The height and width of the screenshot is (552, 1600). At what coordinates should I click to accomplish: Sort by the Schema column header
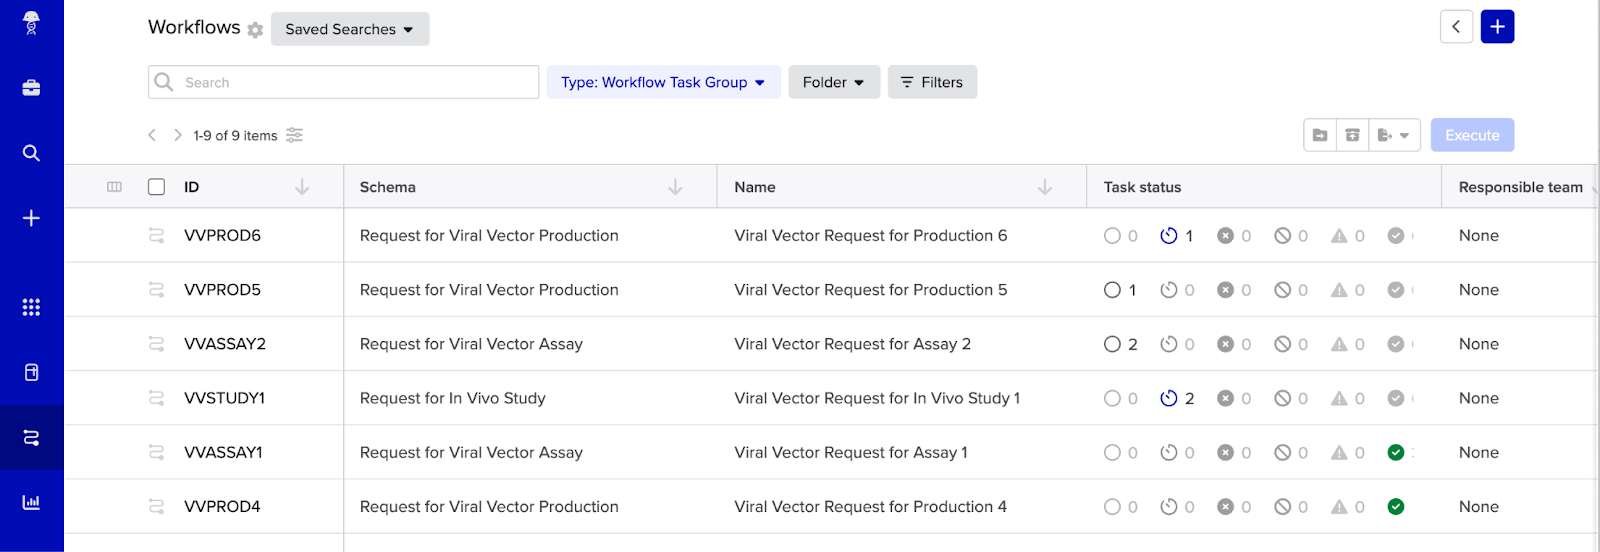point(675,187)
